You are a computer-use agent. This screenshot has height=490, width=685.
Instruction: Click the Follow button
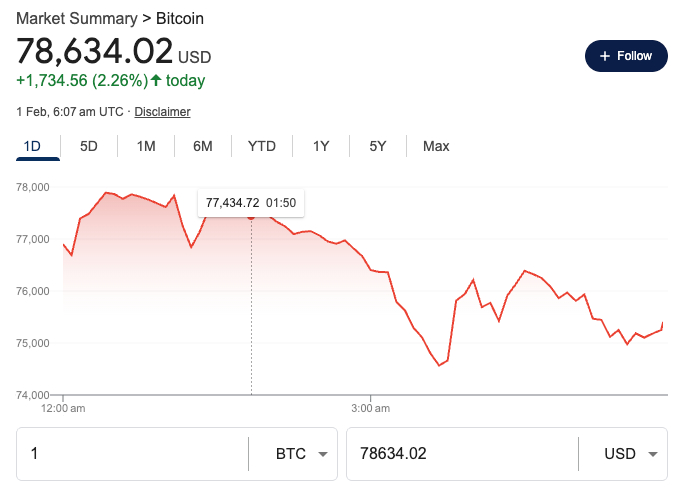625,56
